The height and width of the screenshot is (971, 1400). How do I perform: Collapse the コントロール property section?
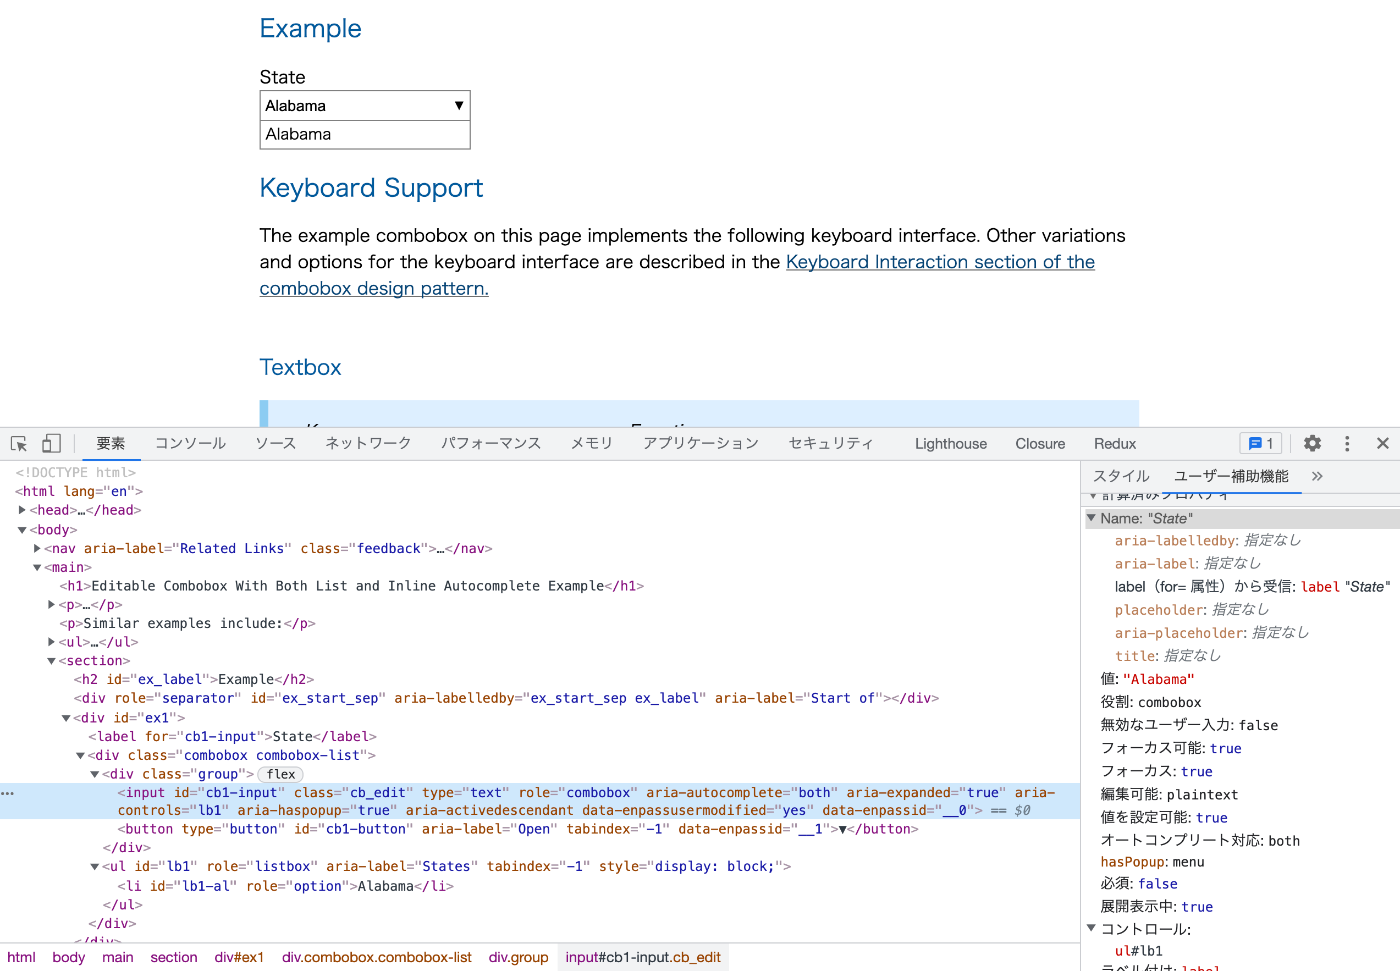point(1091,928)
